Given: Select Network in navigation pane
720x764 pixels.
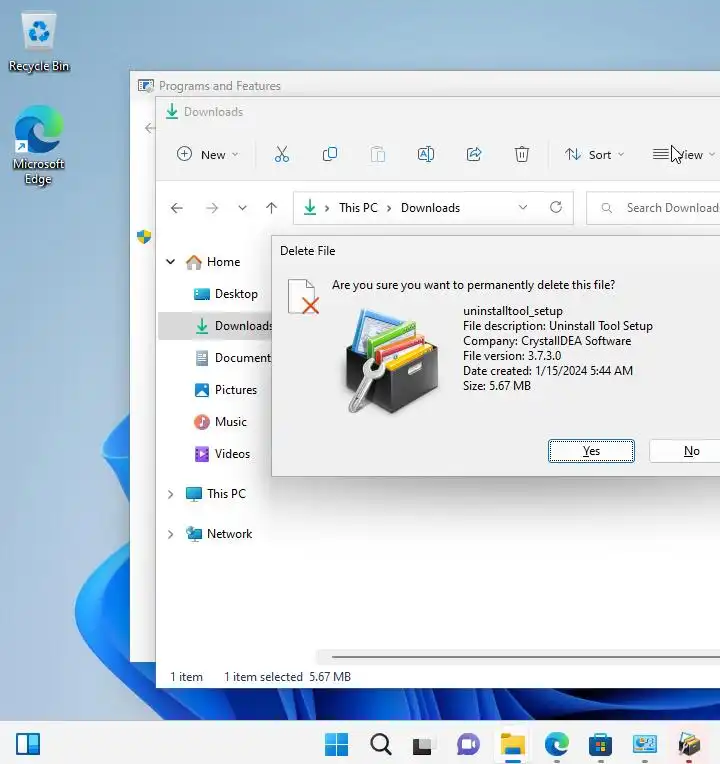Looking at the screenshot, I should (x=219, y=534).
